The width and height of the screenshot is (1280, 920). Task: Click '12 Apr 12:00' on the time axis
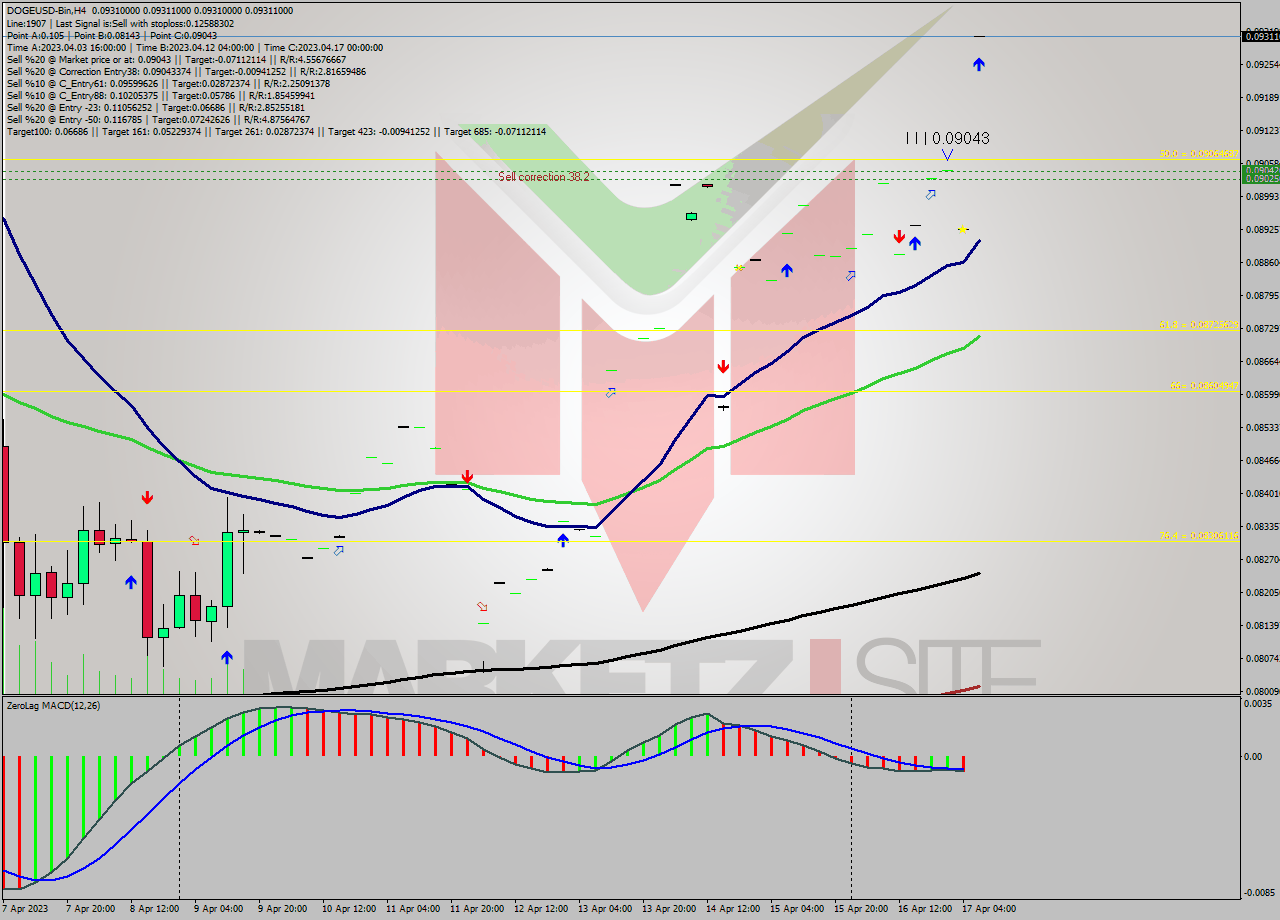[540, 909]
